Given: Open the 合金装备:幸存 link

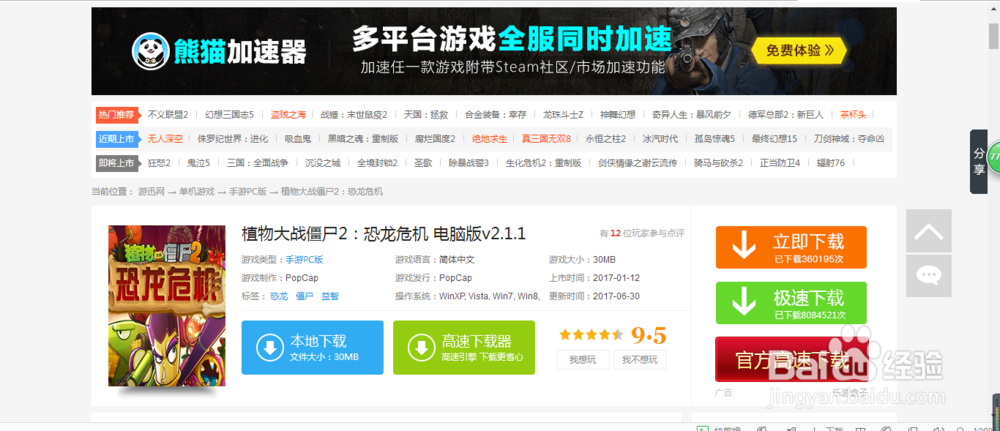Looking at the screenshot, I should [x=495, y=115].
